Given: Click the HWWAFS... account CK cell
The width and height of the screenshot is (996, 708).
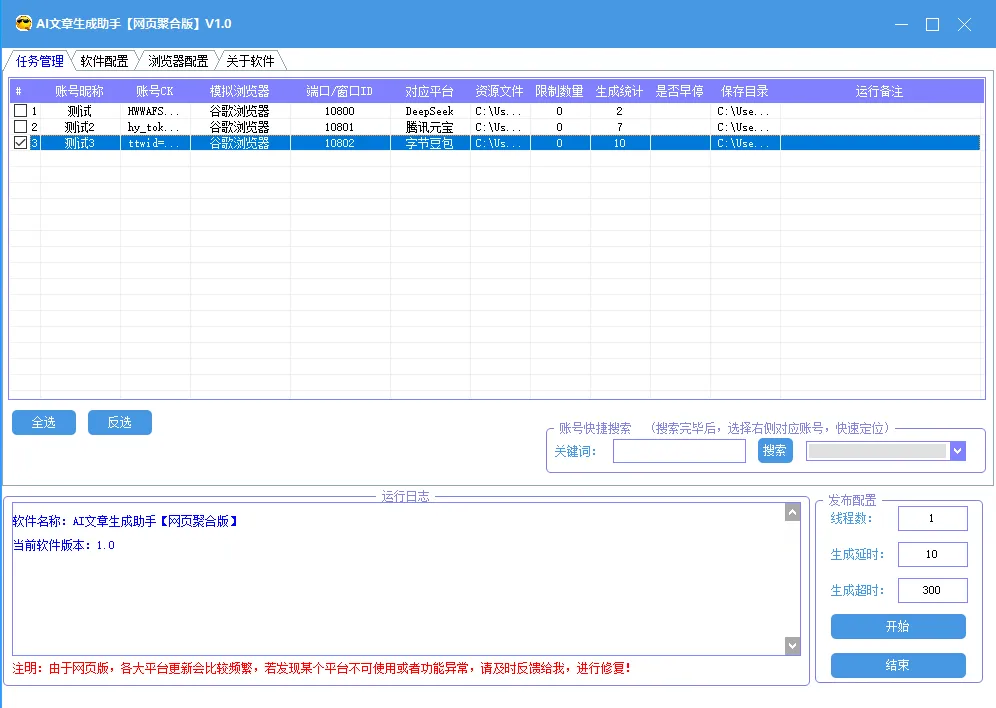Looking at the screenshot, I should pos(154,111).
